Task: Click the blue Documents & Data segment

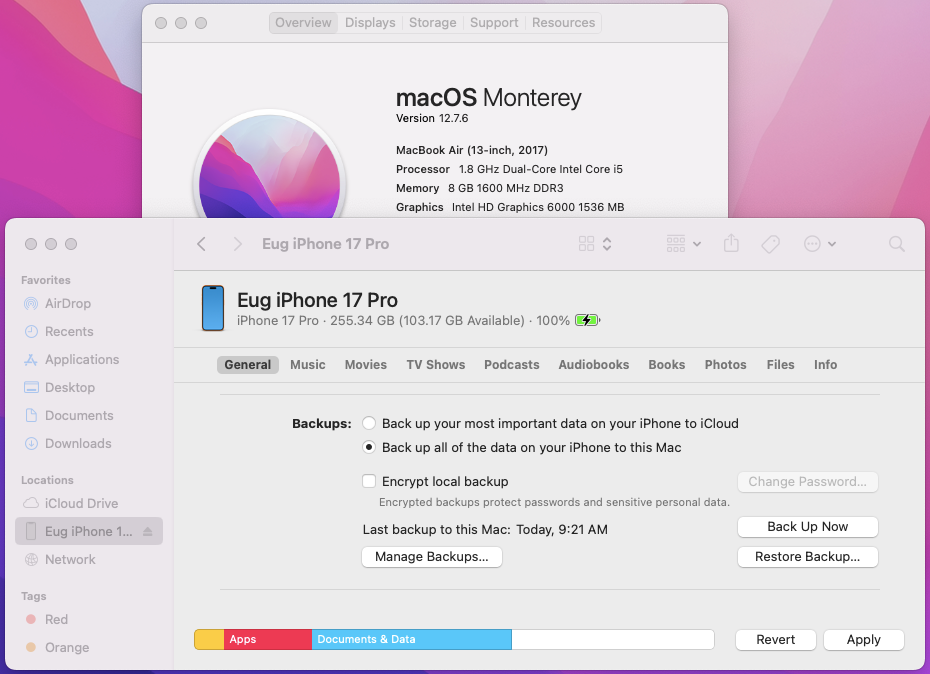Action: tap(412, 640)
